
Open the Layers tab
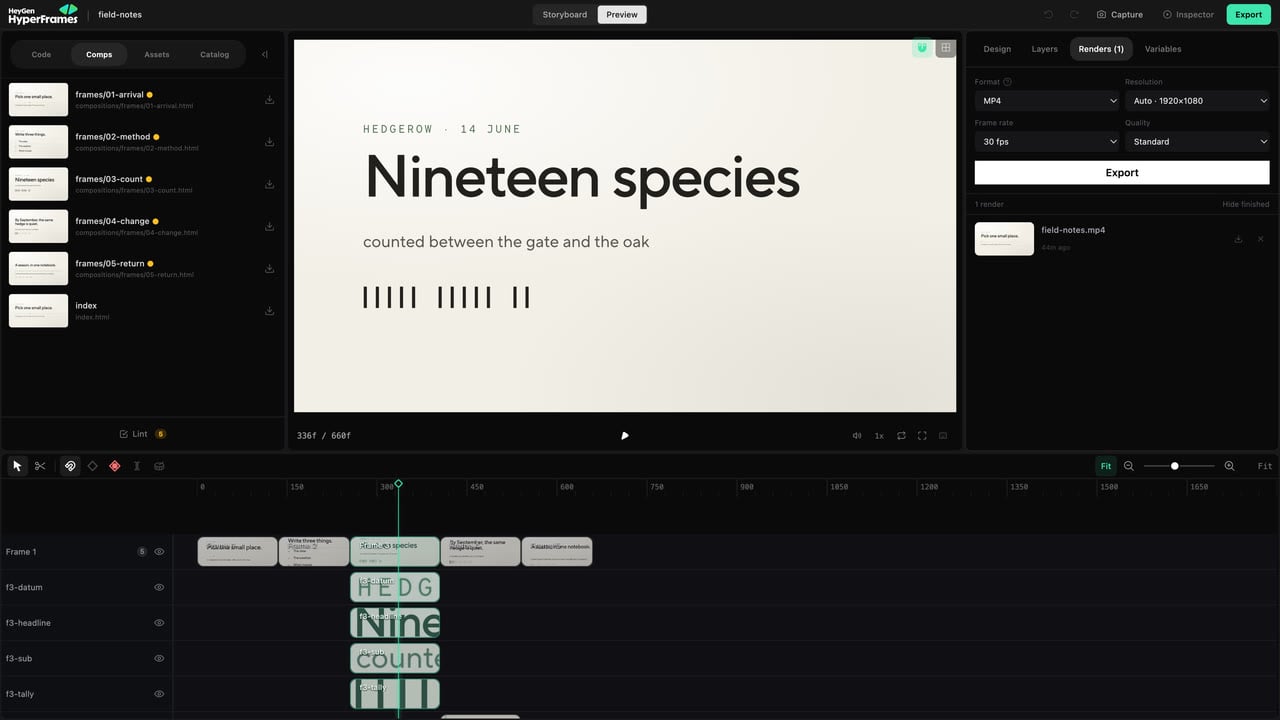point(1045,49)
